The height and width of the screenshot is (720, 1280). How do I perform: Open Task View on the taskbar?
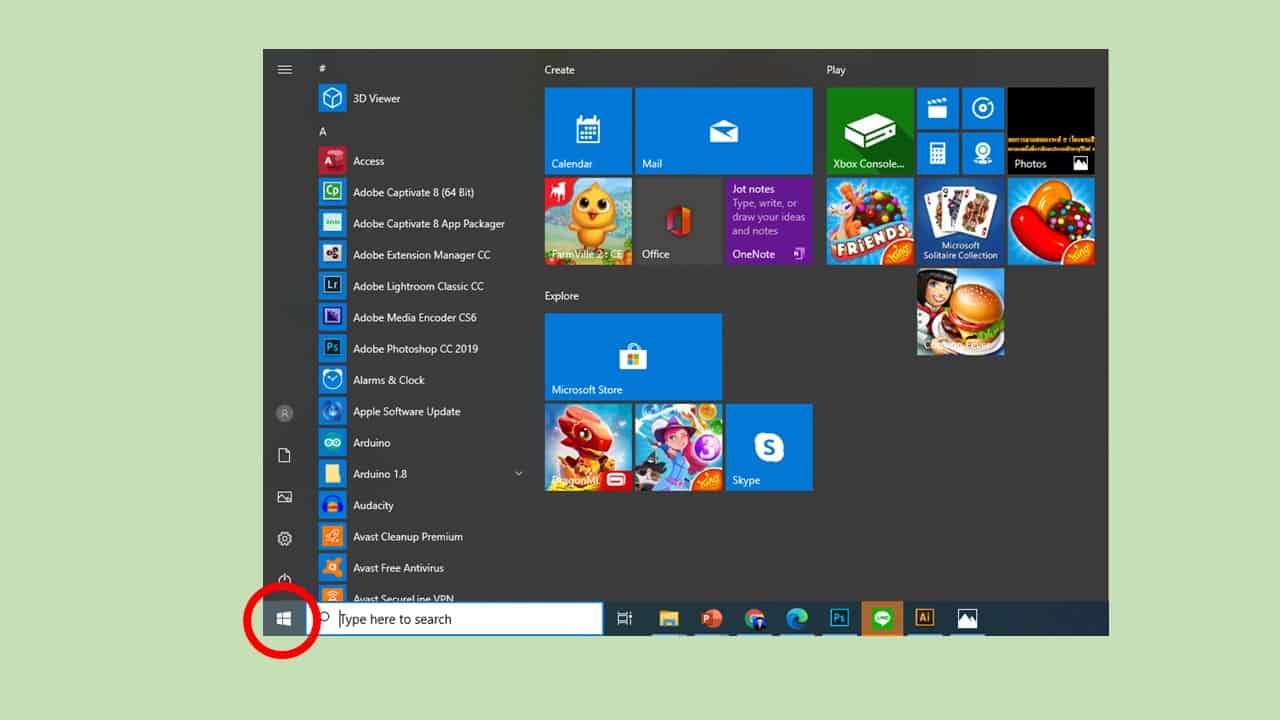pos(625,619)
